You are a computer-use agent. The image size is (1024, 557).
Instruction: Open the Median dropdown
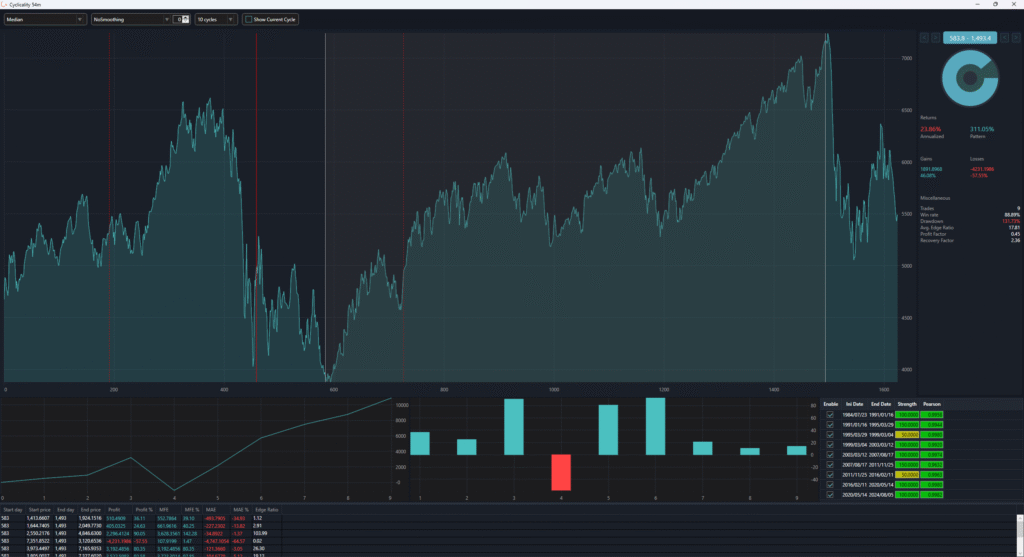tap(44, 19)
